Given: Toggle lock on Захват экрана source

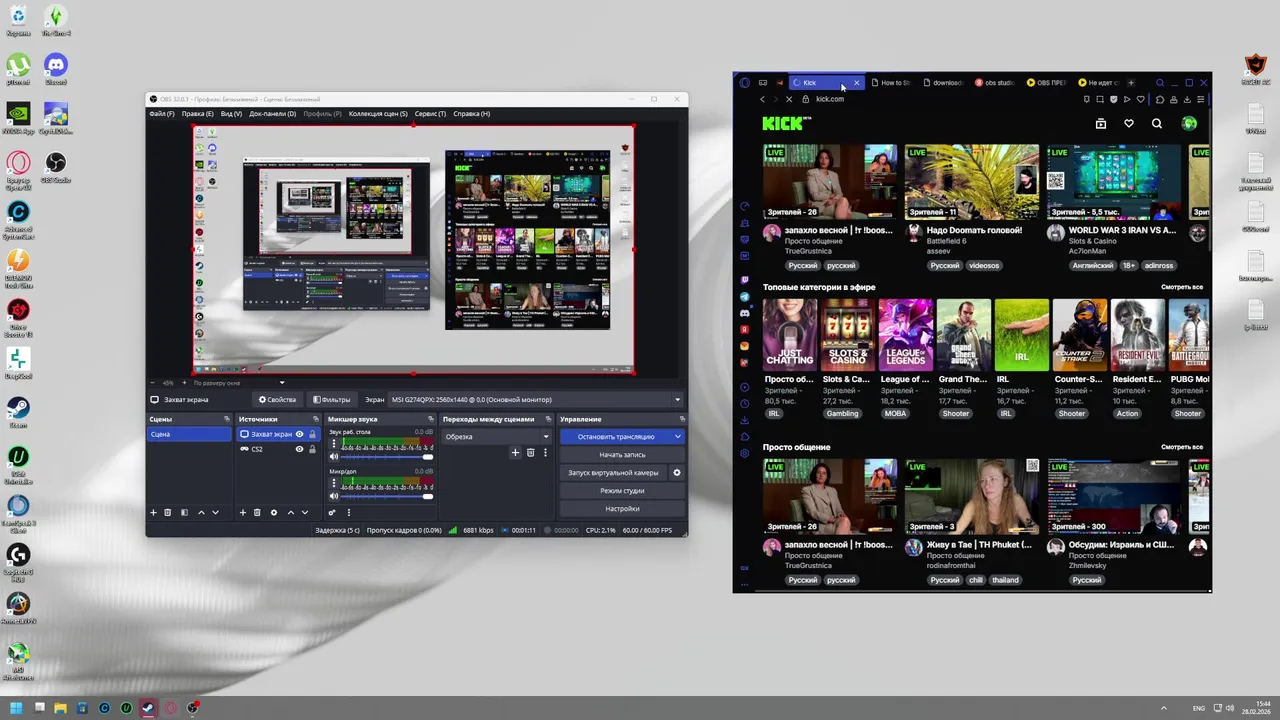Looking at the screenshot, I should pos(312,434).
